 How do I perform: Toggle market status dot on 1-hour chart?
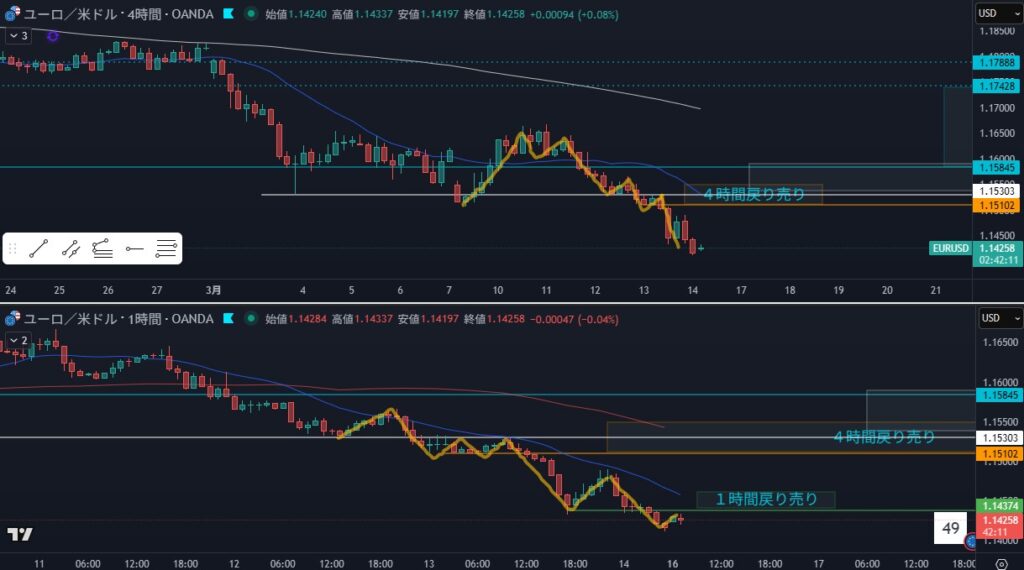pyautogui.click(x=249, y=319)
